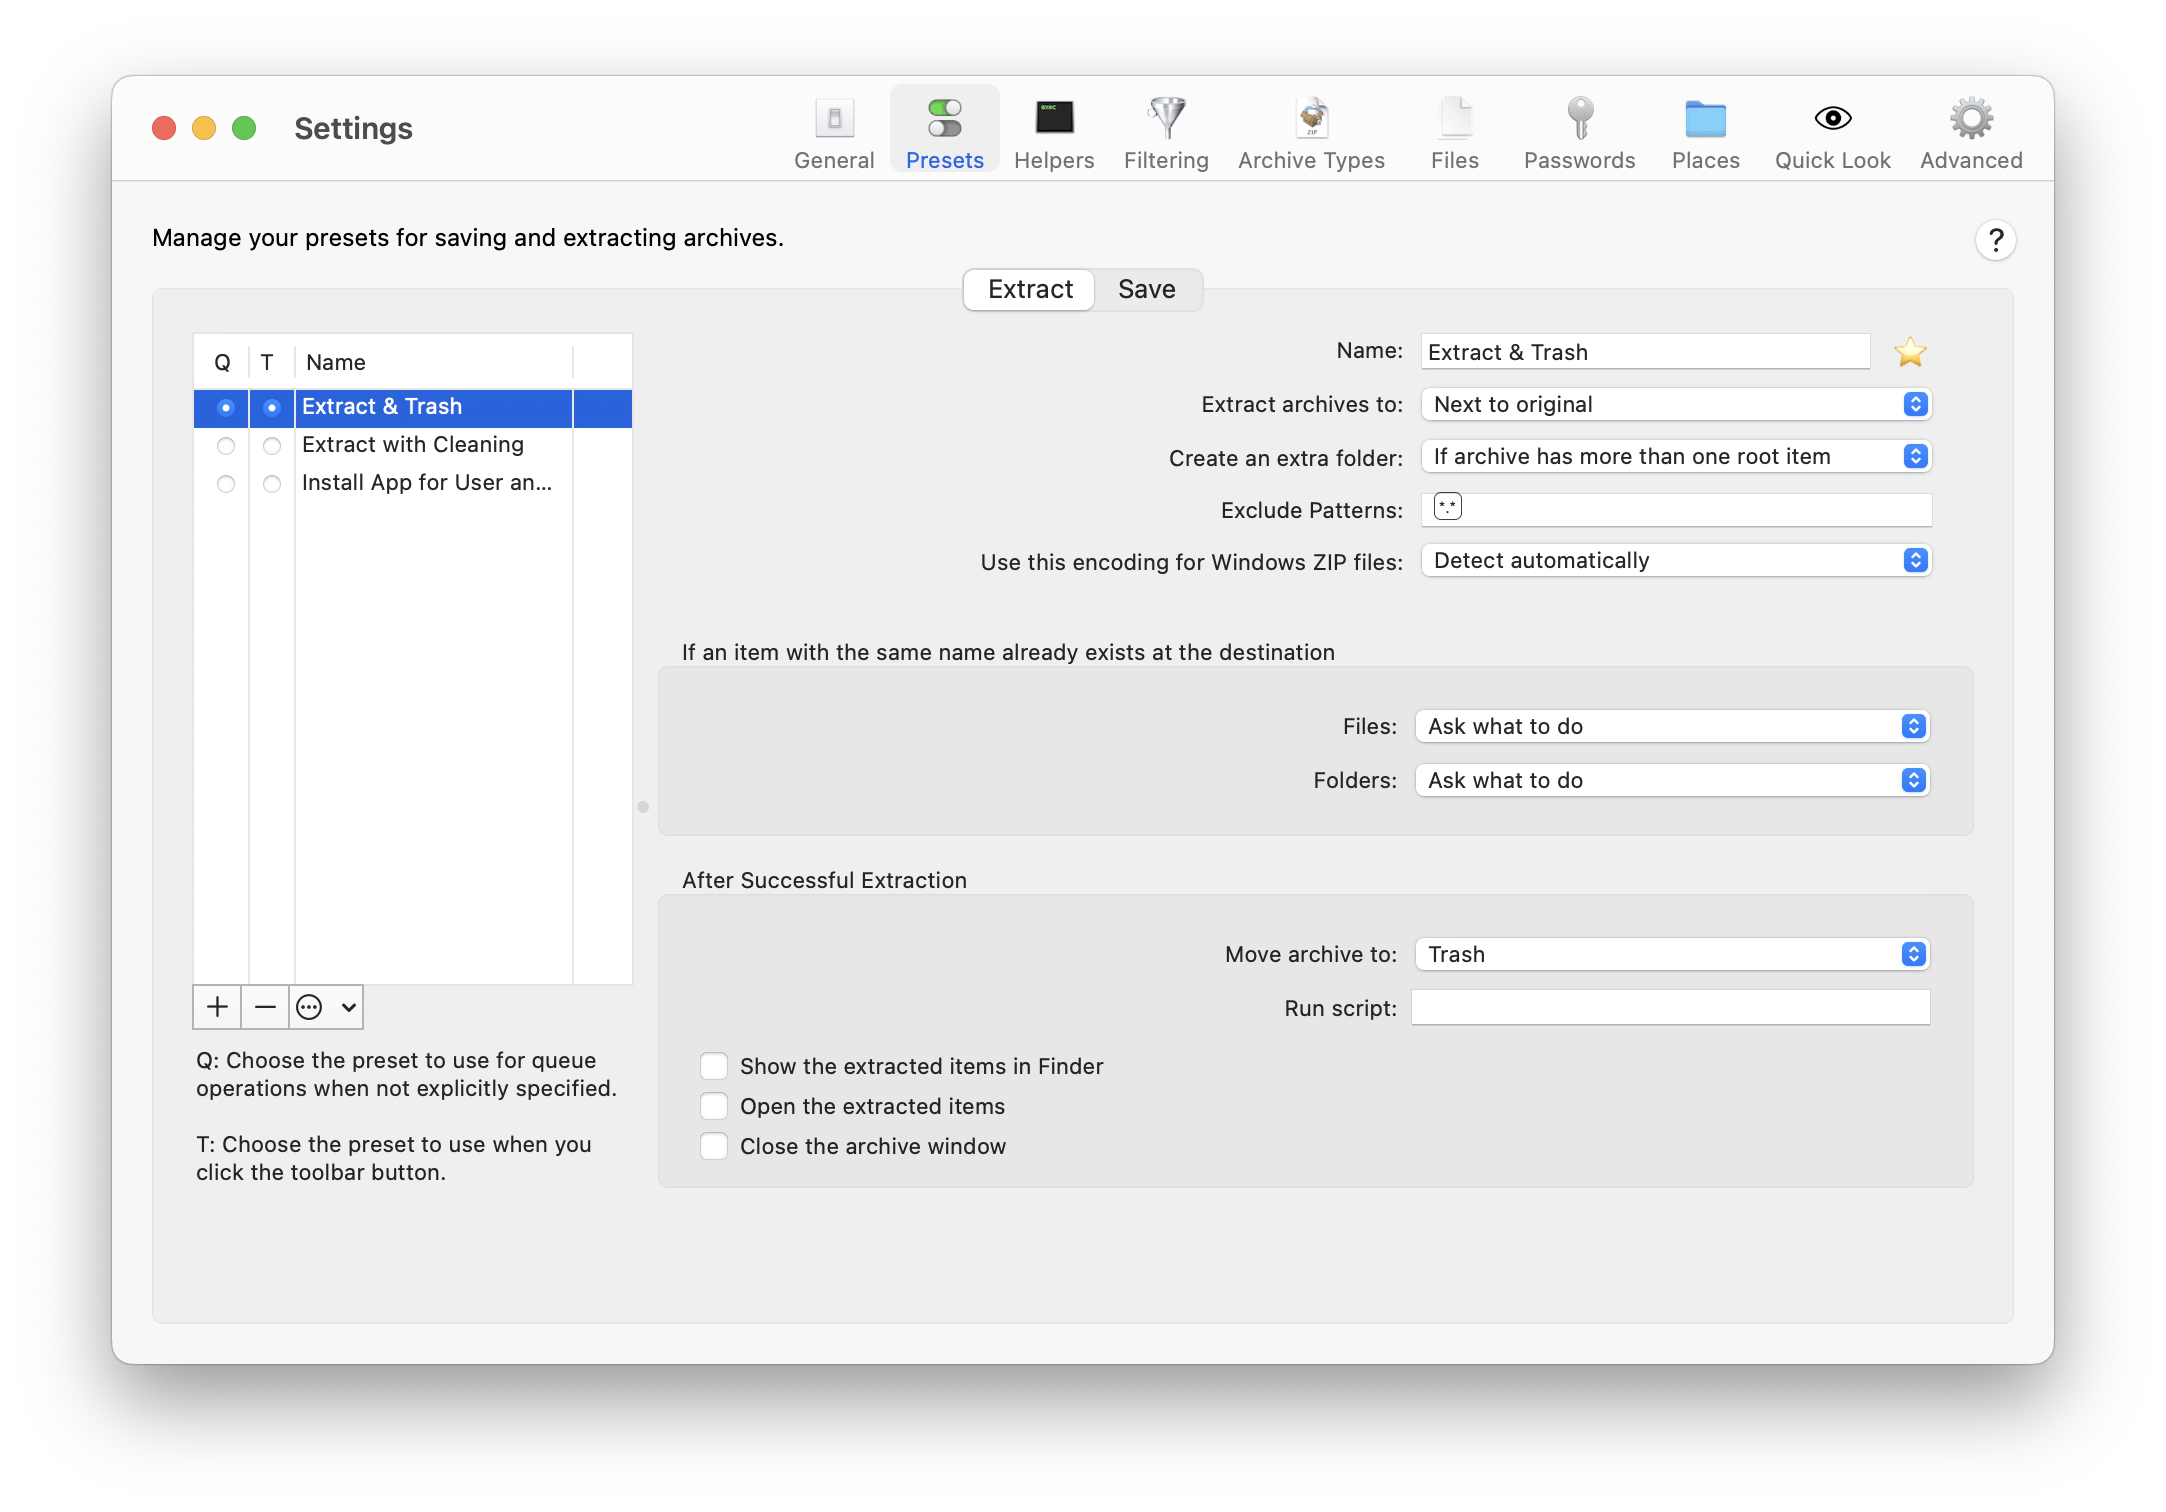Open Extract archives to dropdown

click(x=1675, y=404)
